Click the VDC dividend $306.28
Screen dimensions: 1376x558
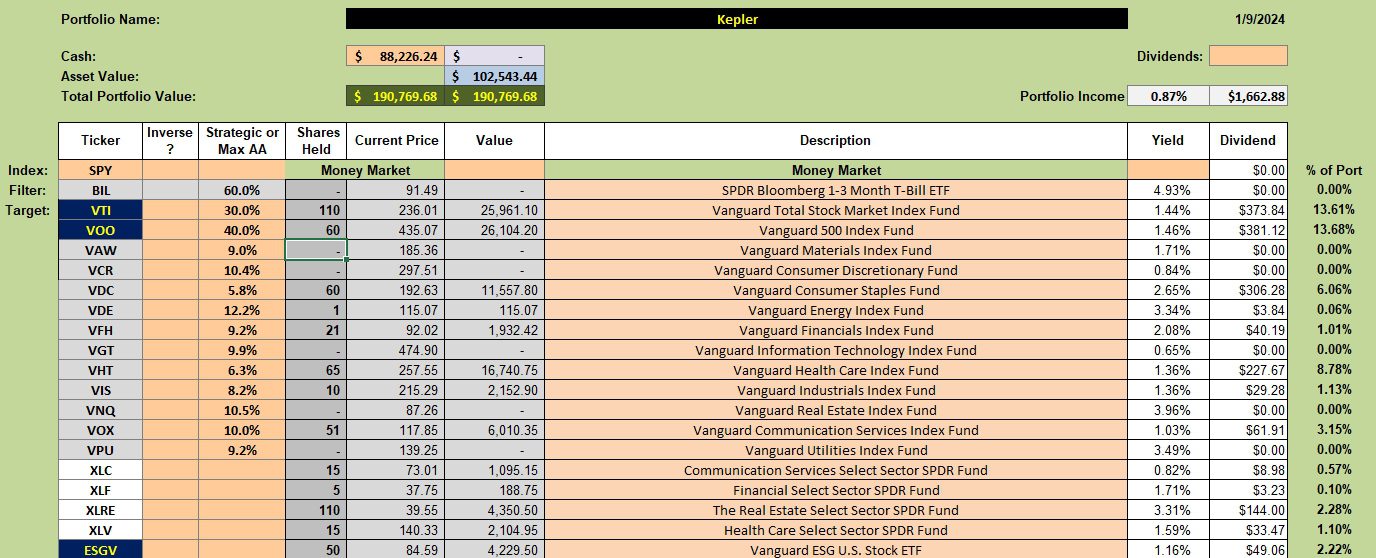pos(1248,290)
